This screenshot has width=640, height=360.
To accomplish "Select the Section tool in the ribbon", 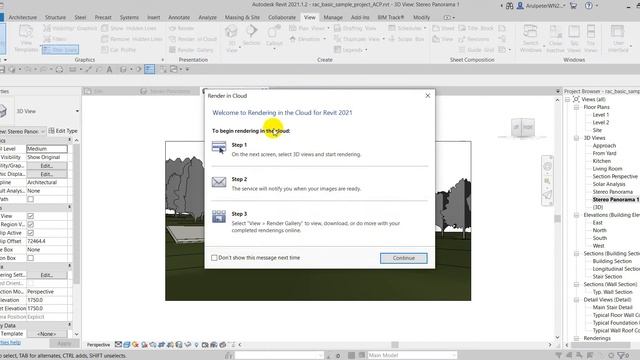I will [251, 35].
